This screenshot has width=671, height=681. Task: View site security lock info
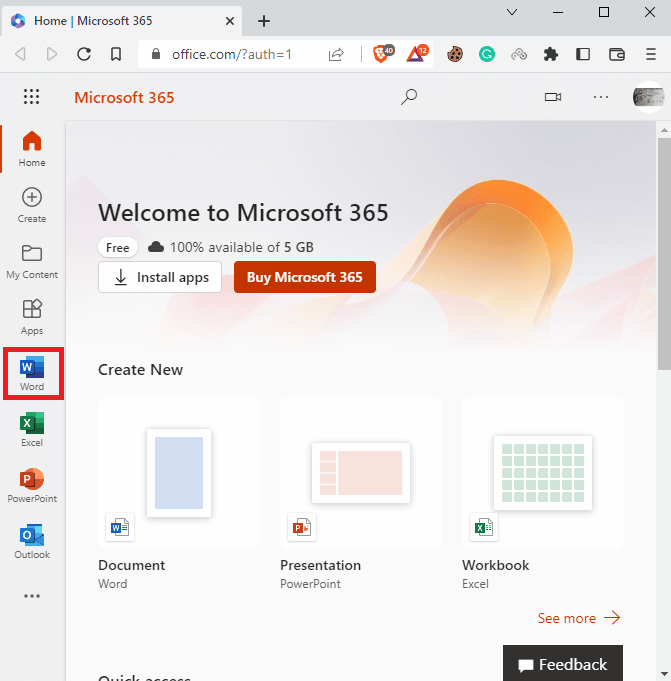[156, 54]
